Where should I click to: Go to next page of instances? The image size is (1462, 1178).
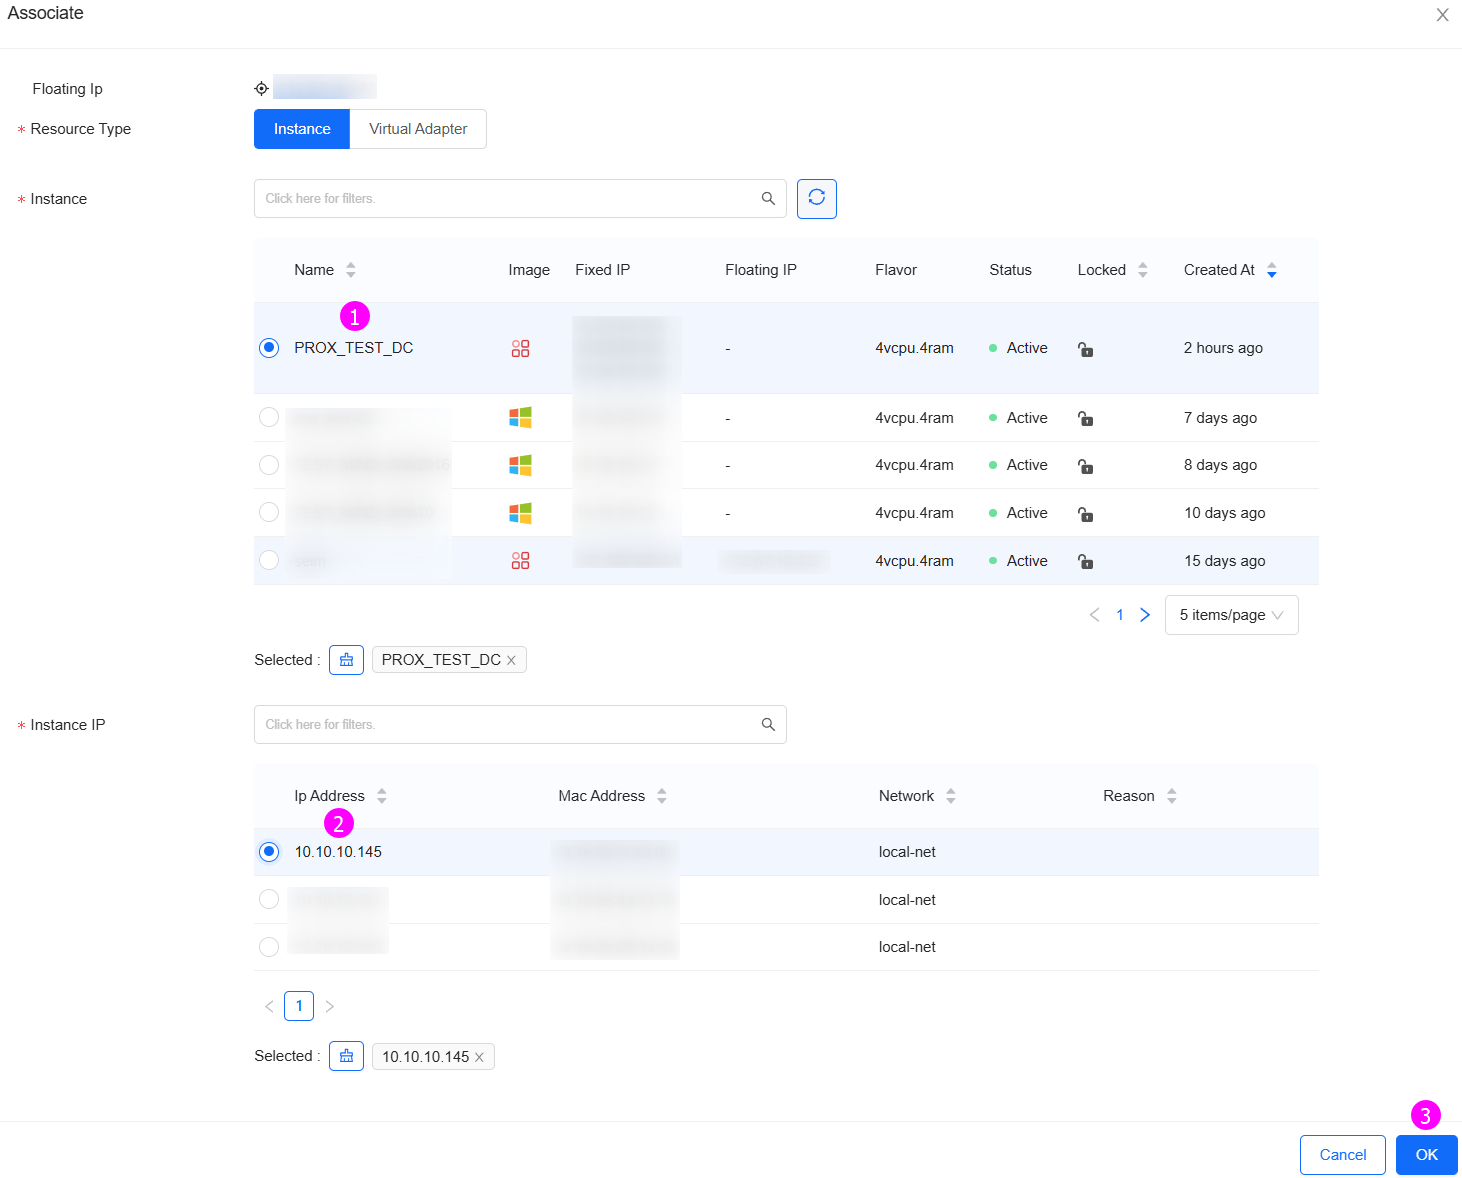(1145, 615)
